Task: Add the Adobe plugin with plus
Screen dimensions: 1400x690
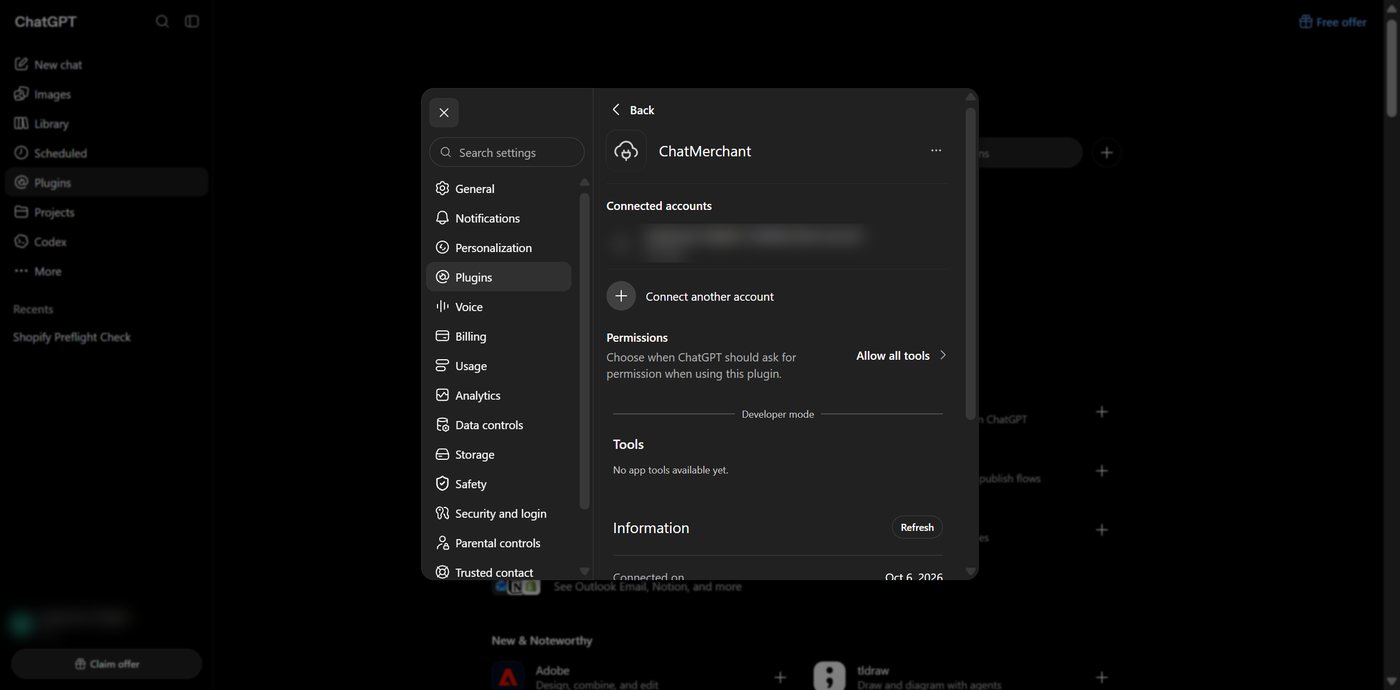Action: click(x=780, y=677)
